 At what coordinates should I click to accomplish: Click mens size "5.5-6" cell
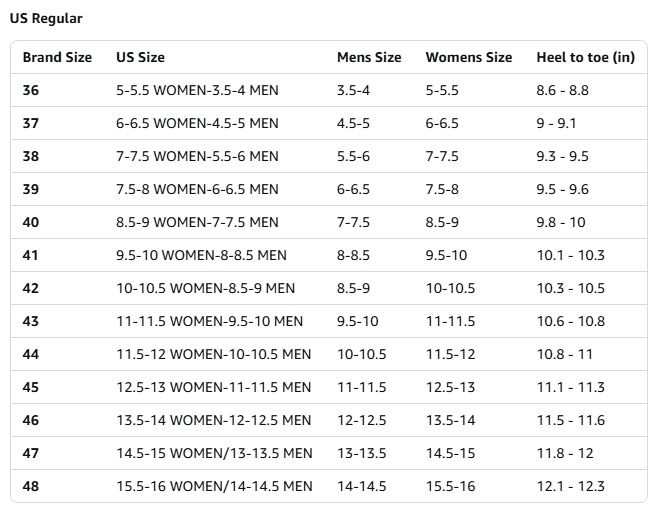[x=353, y=156]
